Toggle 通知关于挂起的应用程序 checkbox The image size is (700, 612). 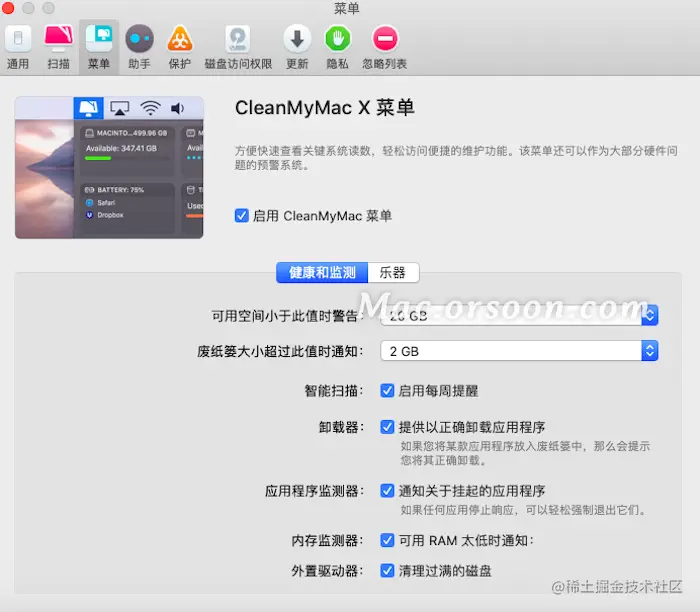click(387, 491)
